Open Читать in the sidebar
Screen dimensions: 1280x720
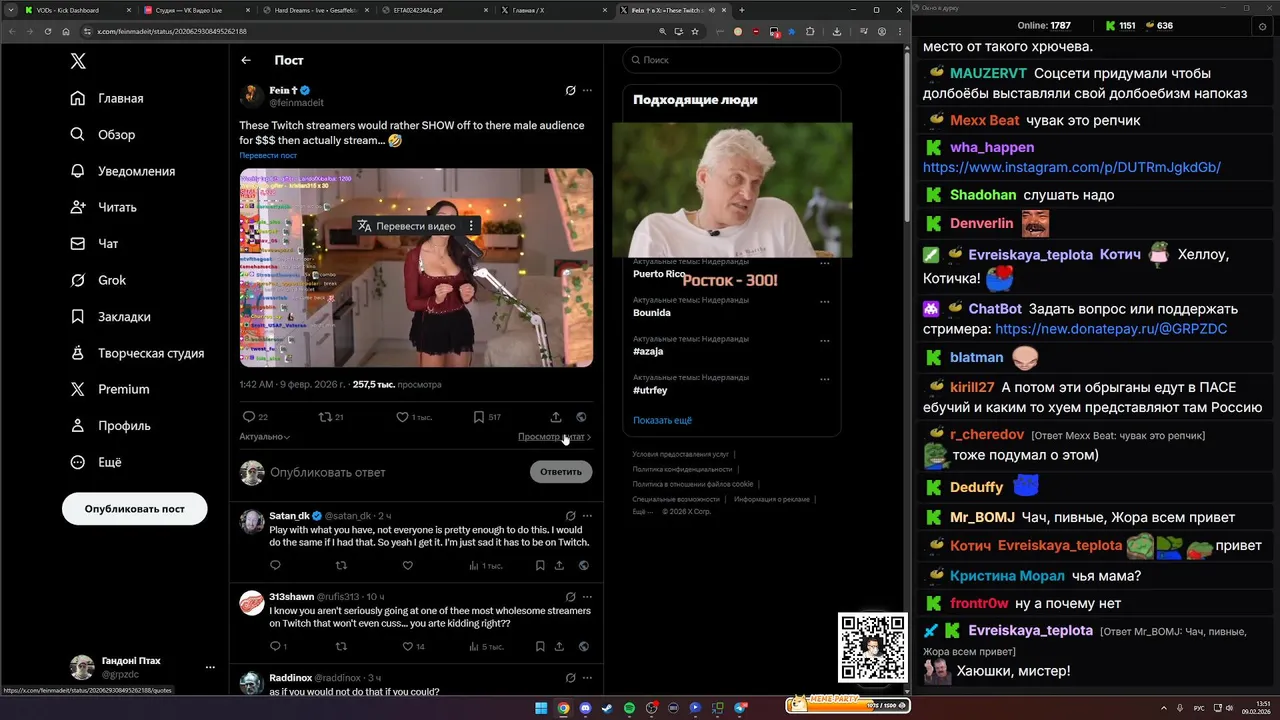tap(104, 207)
